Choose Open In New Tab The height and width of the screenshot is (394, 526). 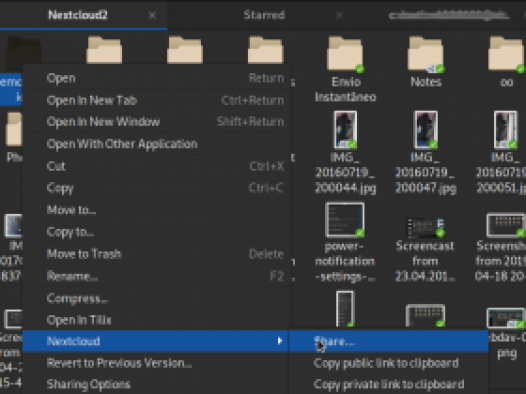156,100
